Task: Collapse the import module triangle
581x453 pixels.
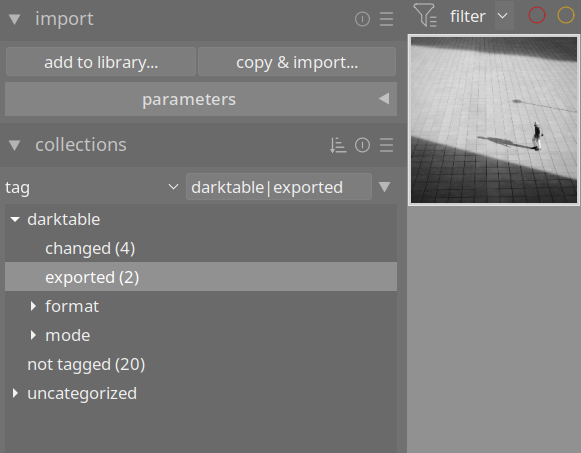Action: point(14,19)
